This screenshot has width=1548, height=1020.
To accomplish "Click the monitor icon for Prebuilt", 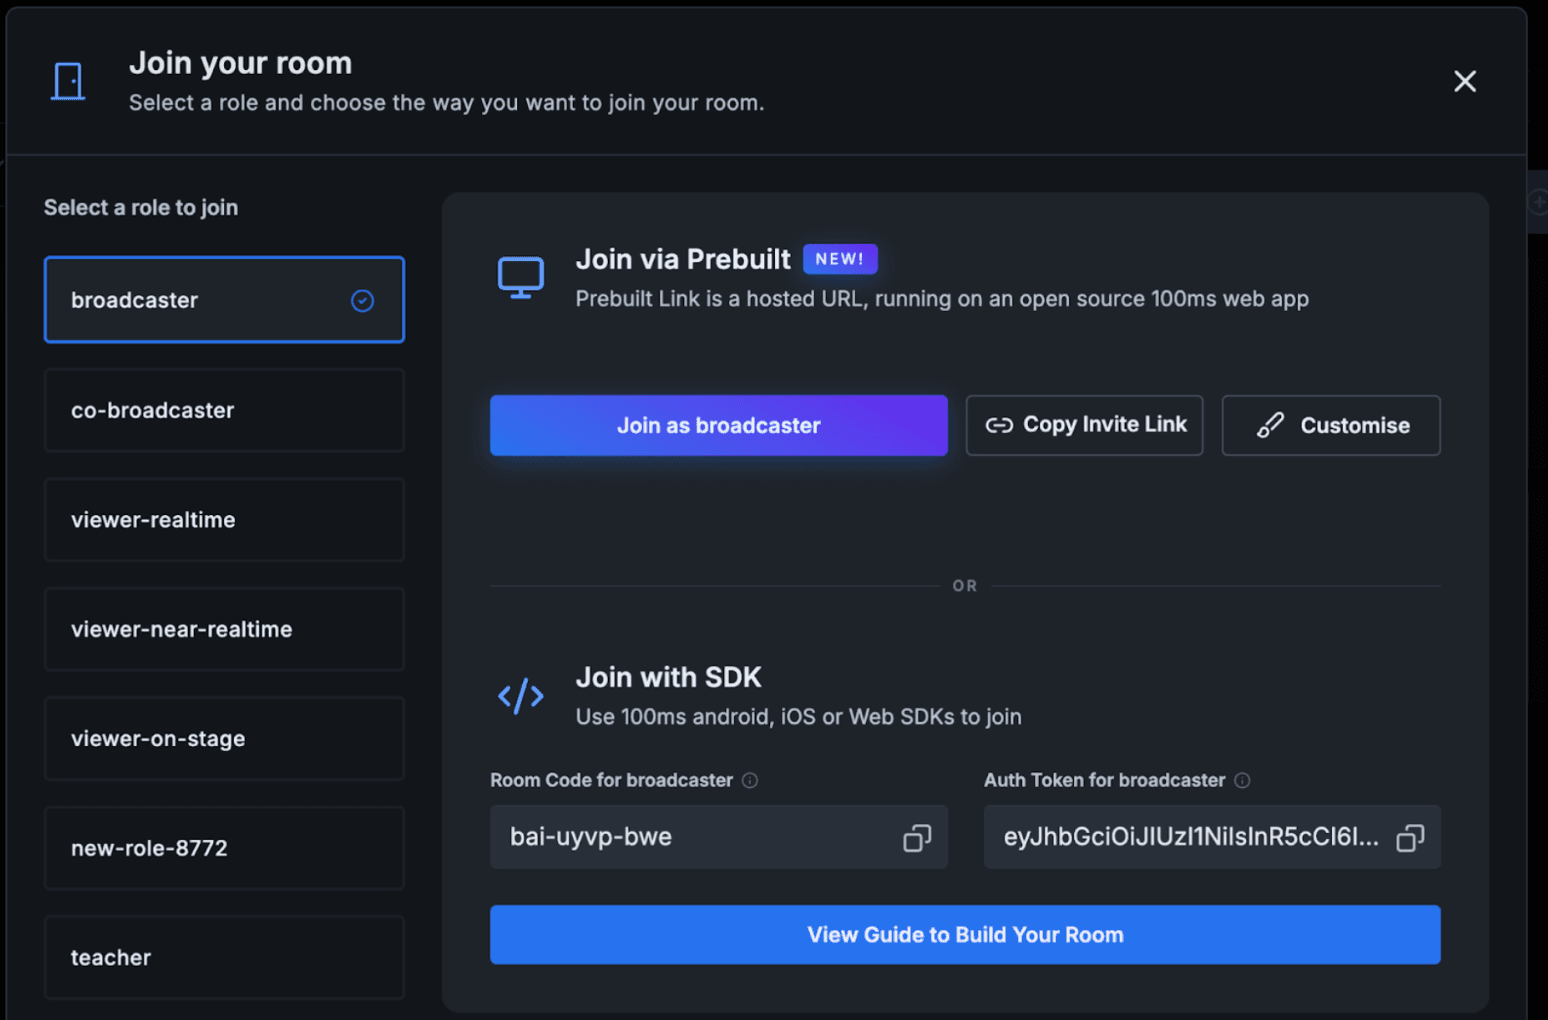I will [x=521, y=278].
